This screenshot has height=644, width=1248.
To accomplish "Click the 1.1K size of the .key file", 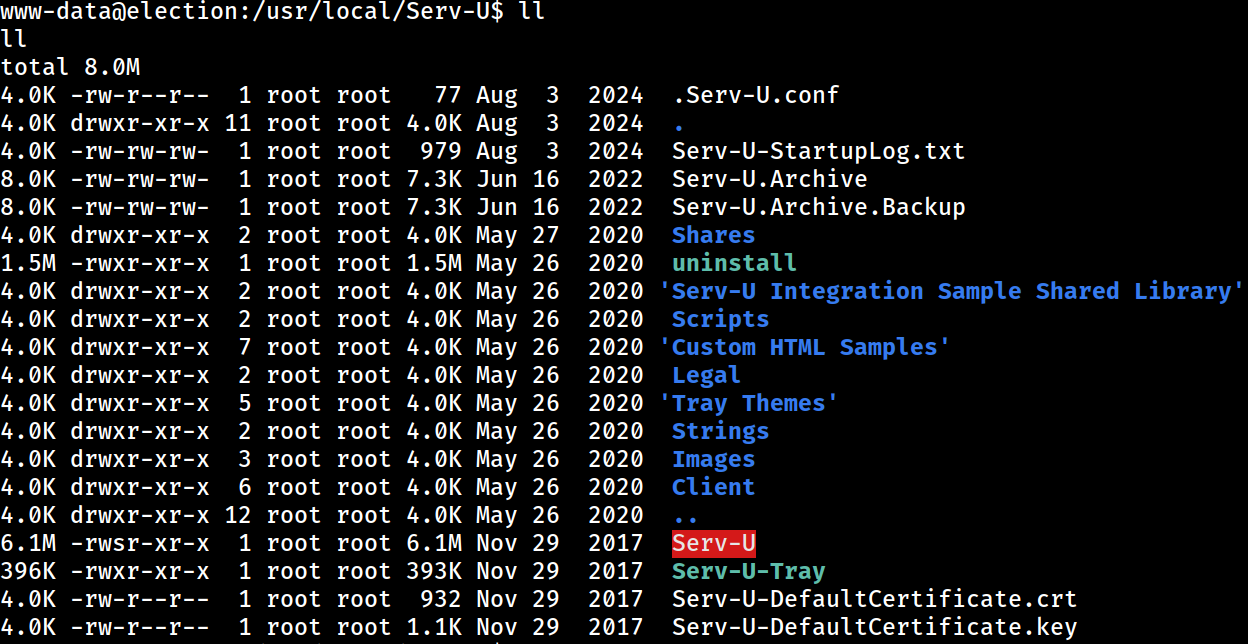I will 433,627.
